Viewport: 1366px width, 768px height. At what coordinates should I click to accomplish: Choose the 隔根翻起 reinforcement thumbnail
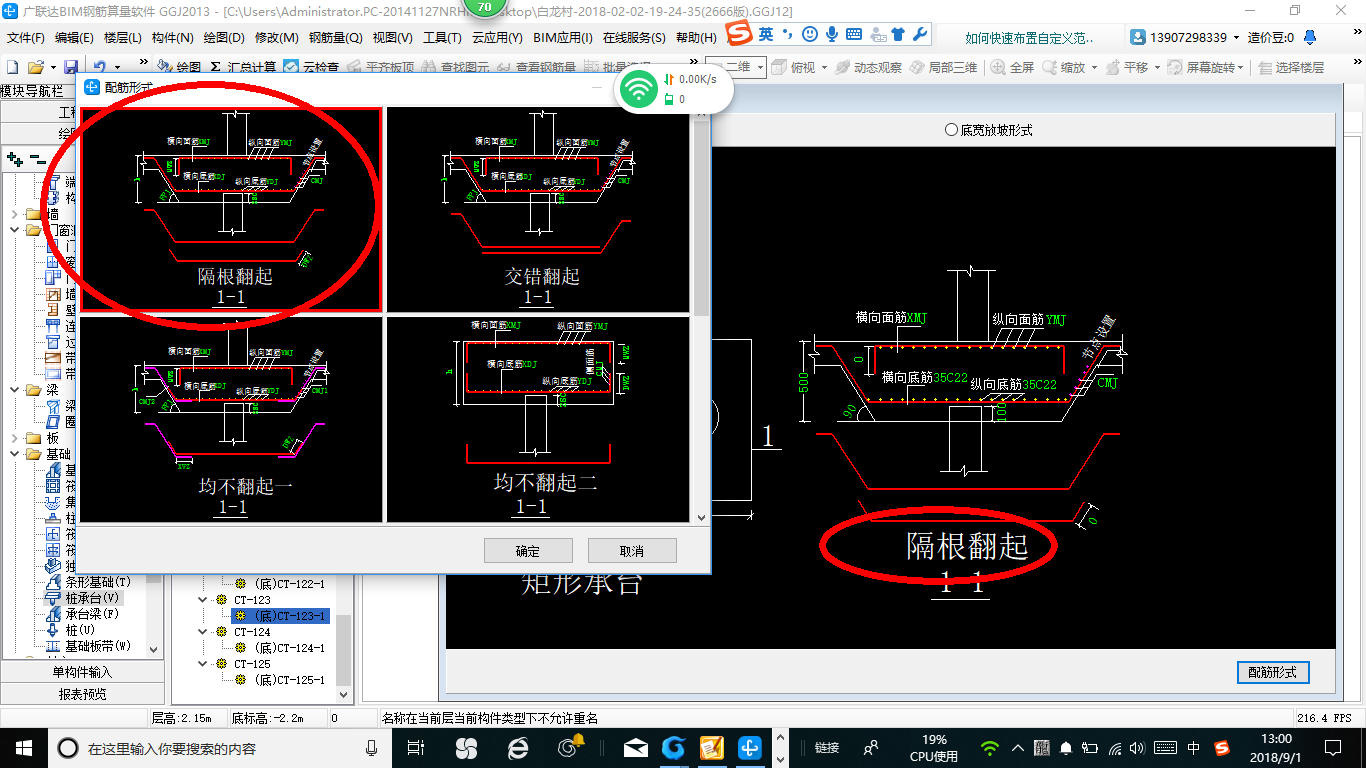pos(231,209)
